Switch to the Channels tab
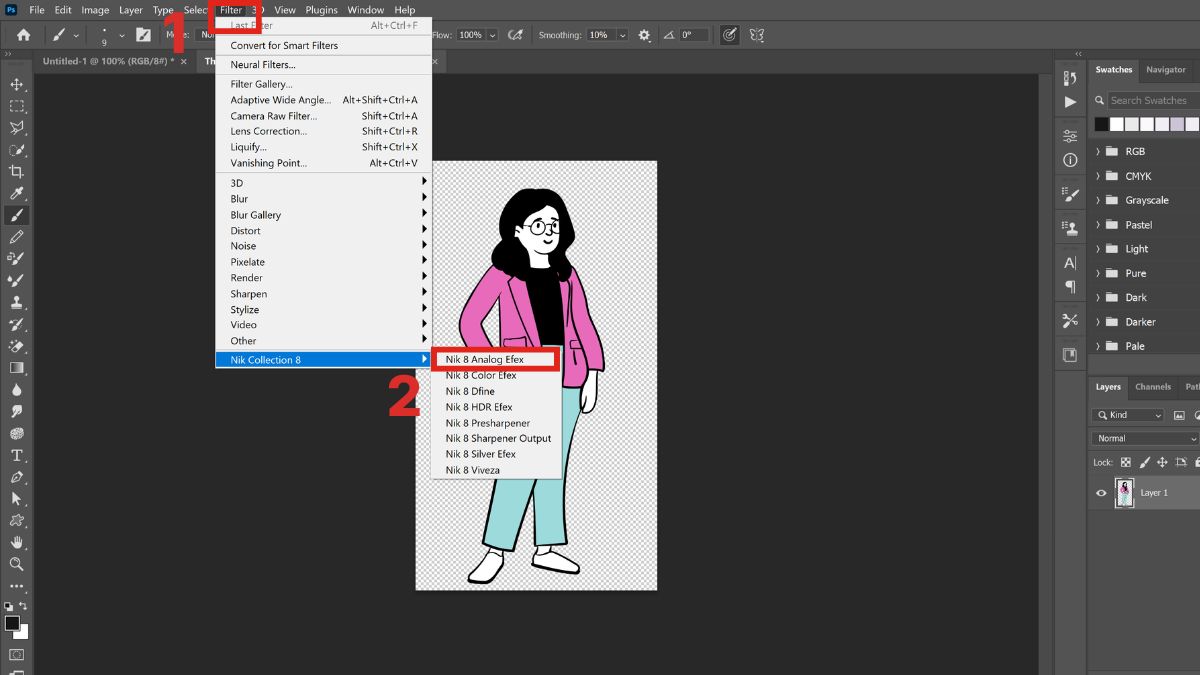 coord(1152,387)
